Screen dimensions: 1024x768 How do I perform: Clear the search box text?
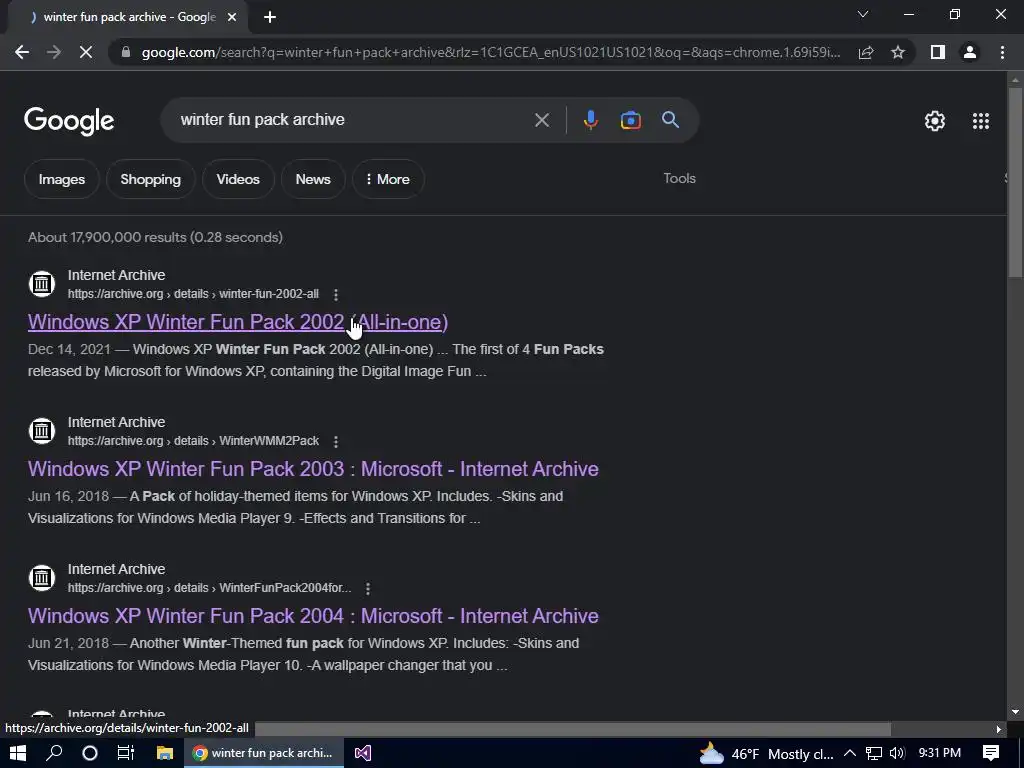pos(541,120)
